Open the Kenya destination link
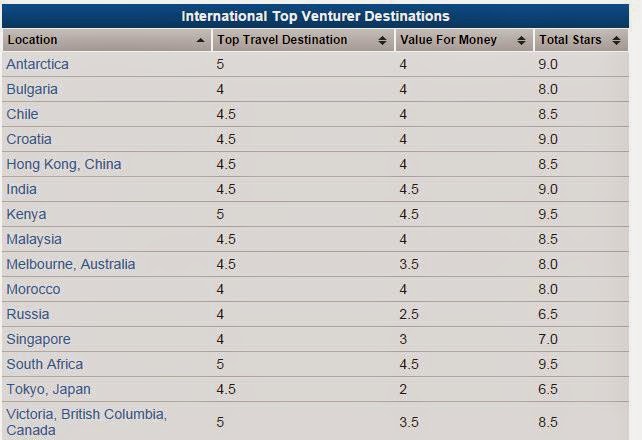This screenshot has height=440, width=642. 26,214
